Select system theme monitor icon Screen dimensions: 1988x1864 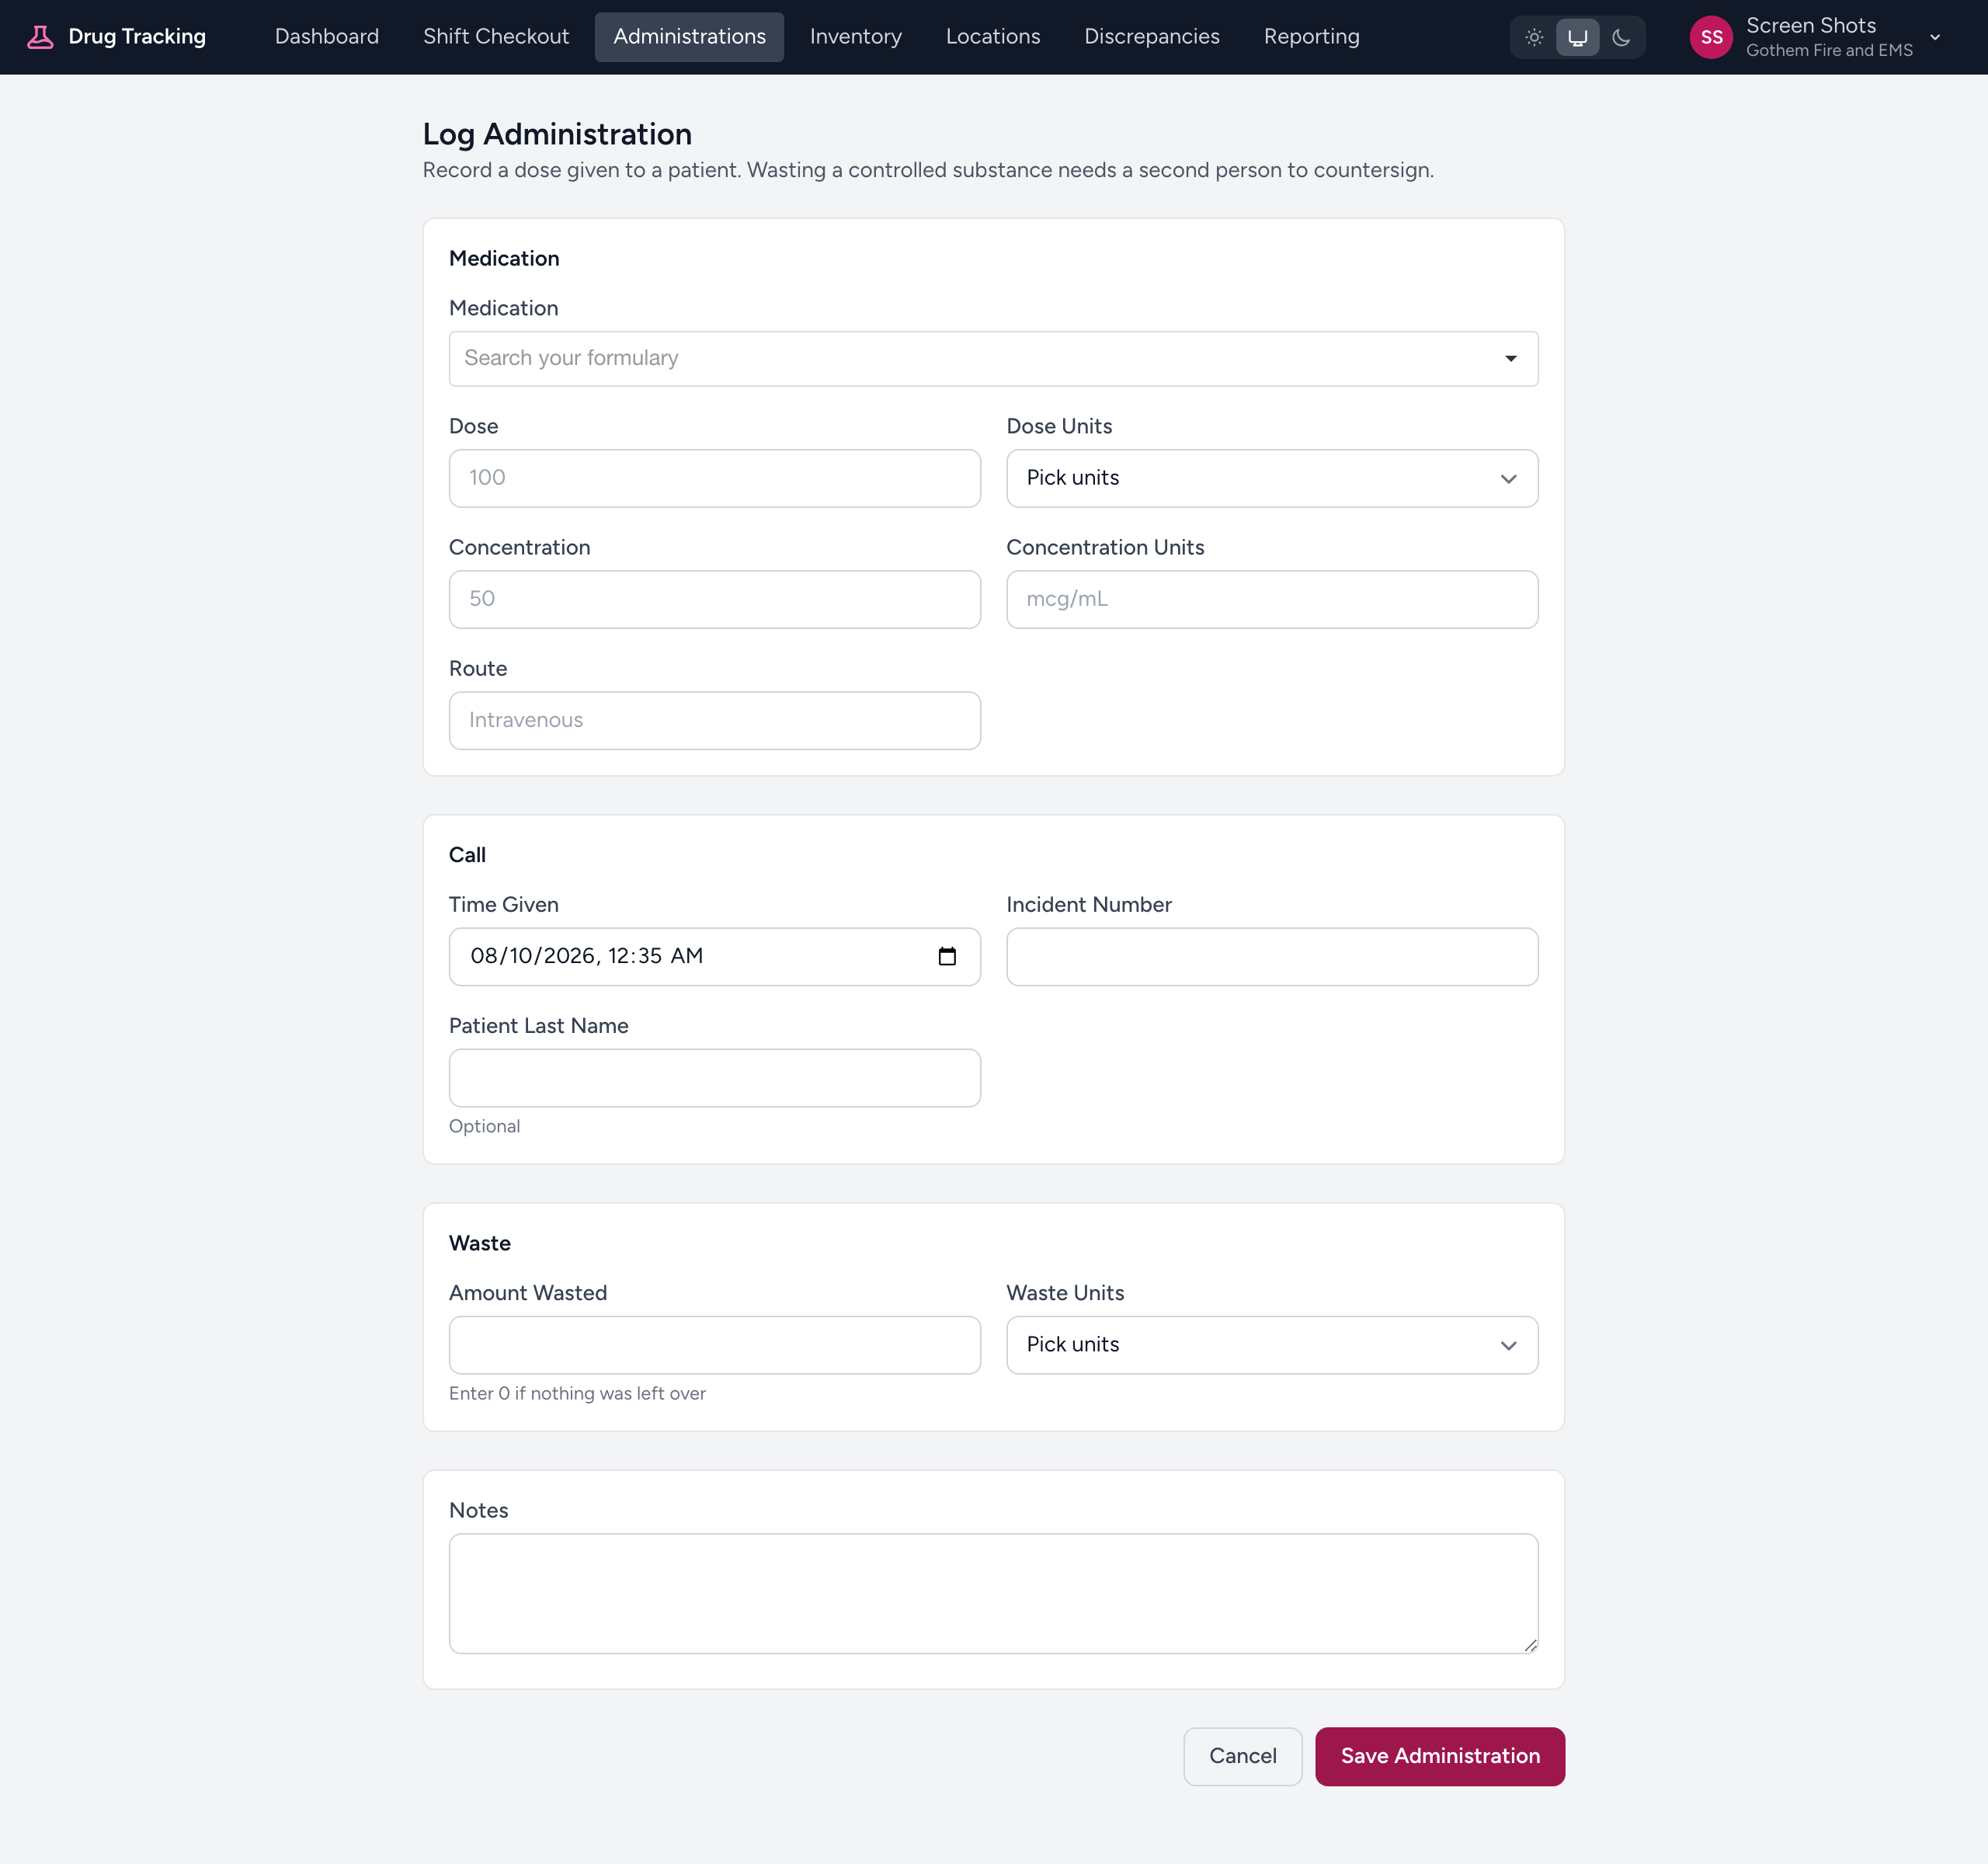tap(1577, 37)
